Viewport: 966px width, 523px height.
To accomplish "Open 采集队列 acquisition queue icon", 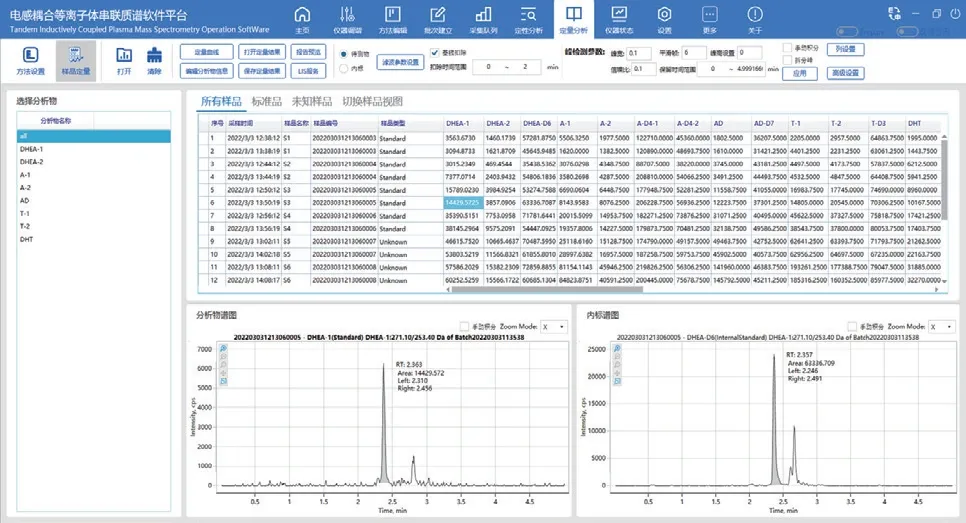I will [x=484, y=20].
